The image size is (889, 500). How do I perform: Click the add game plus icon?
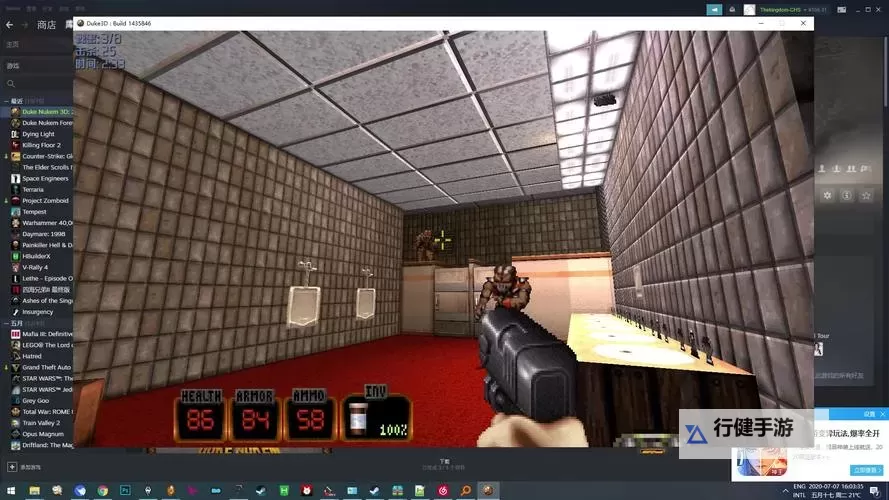tap(12, 467)
